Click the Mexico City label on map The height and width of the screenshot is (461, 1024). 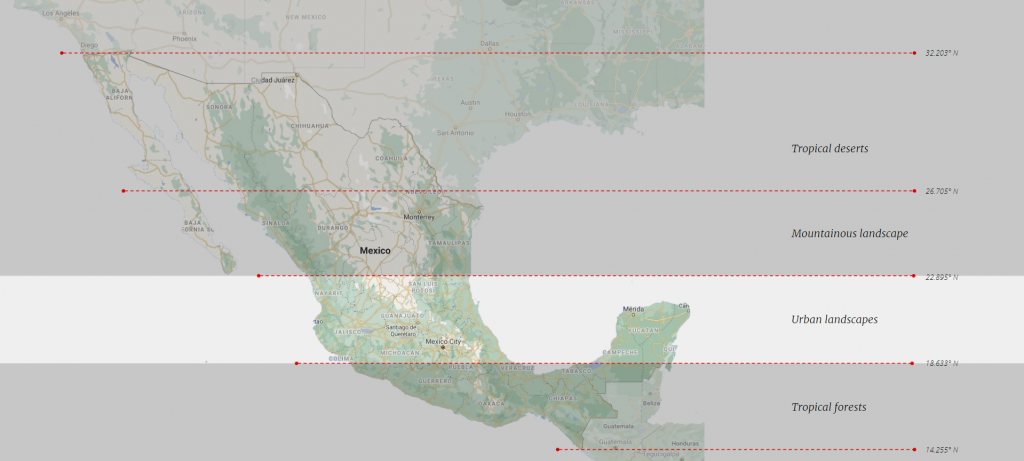pyautogui.click(x=443, y=341)
